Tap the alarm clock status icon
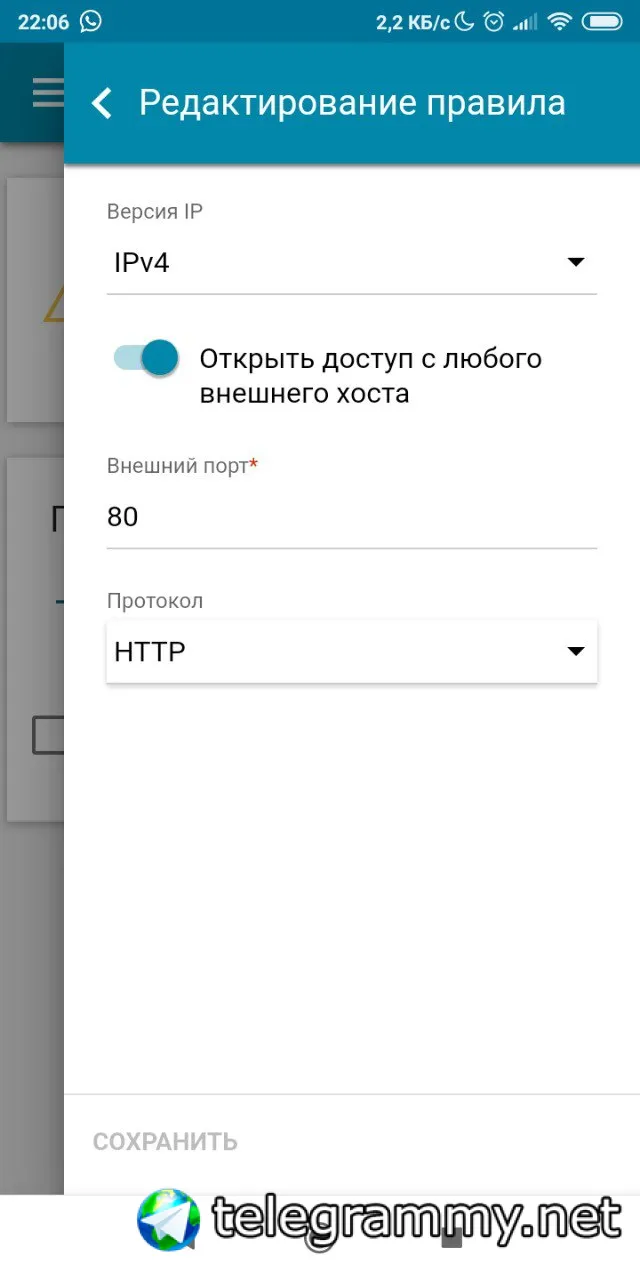640x1280 pixels. (493, 21)
